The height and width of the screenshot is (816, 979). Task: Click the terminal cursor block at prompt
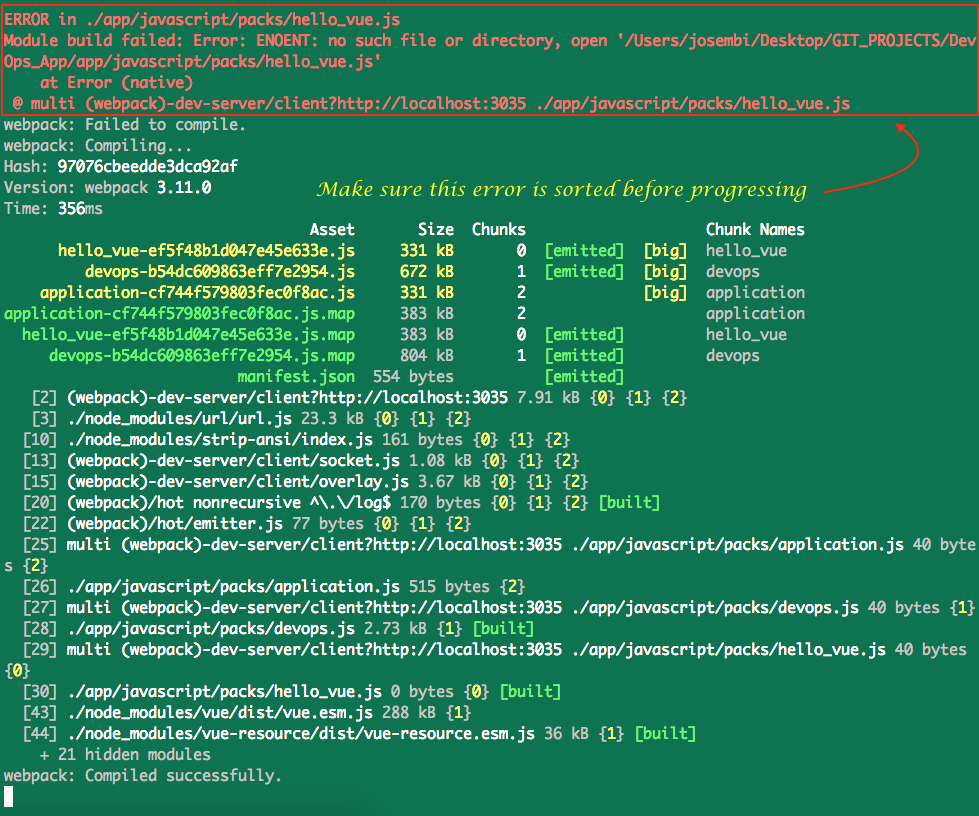click(8, 797)
